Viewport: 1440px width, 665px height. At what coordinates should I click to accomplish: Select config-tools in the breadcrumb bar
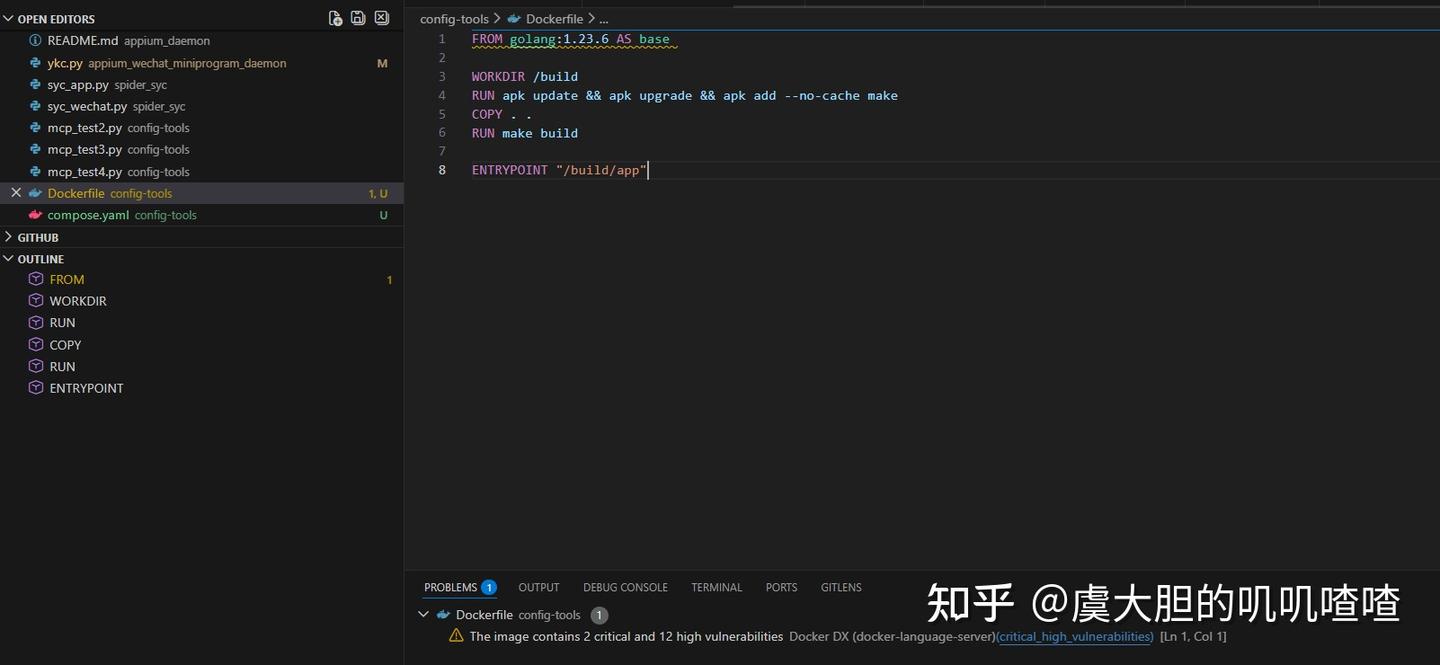click(x=454, y=18)
